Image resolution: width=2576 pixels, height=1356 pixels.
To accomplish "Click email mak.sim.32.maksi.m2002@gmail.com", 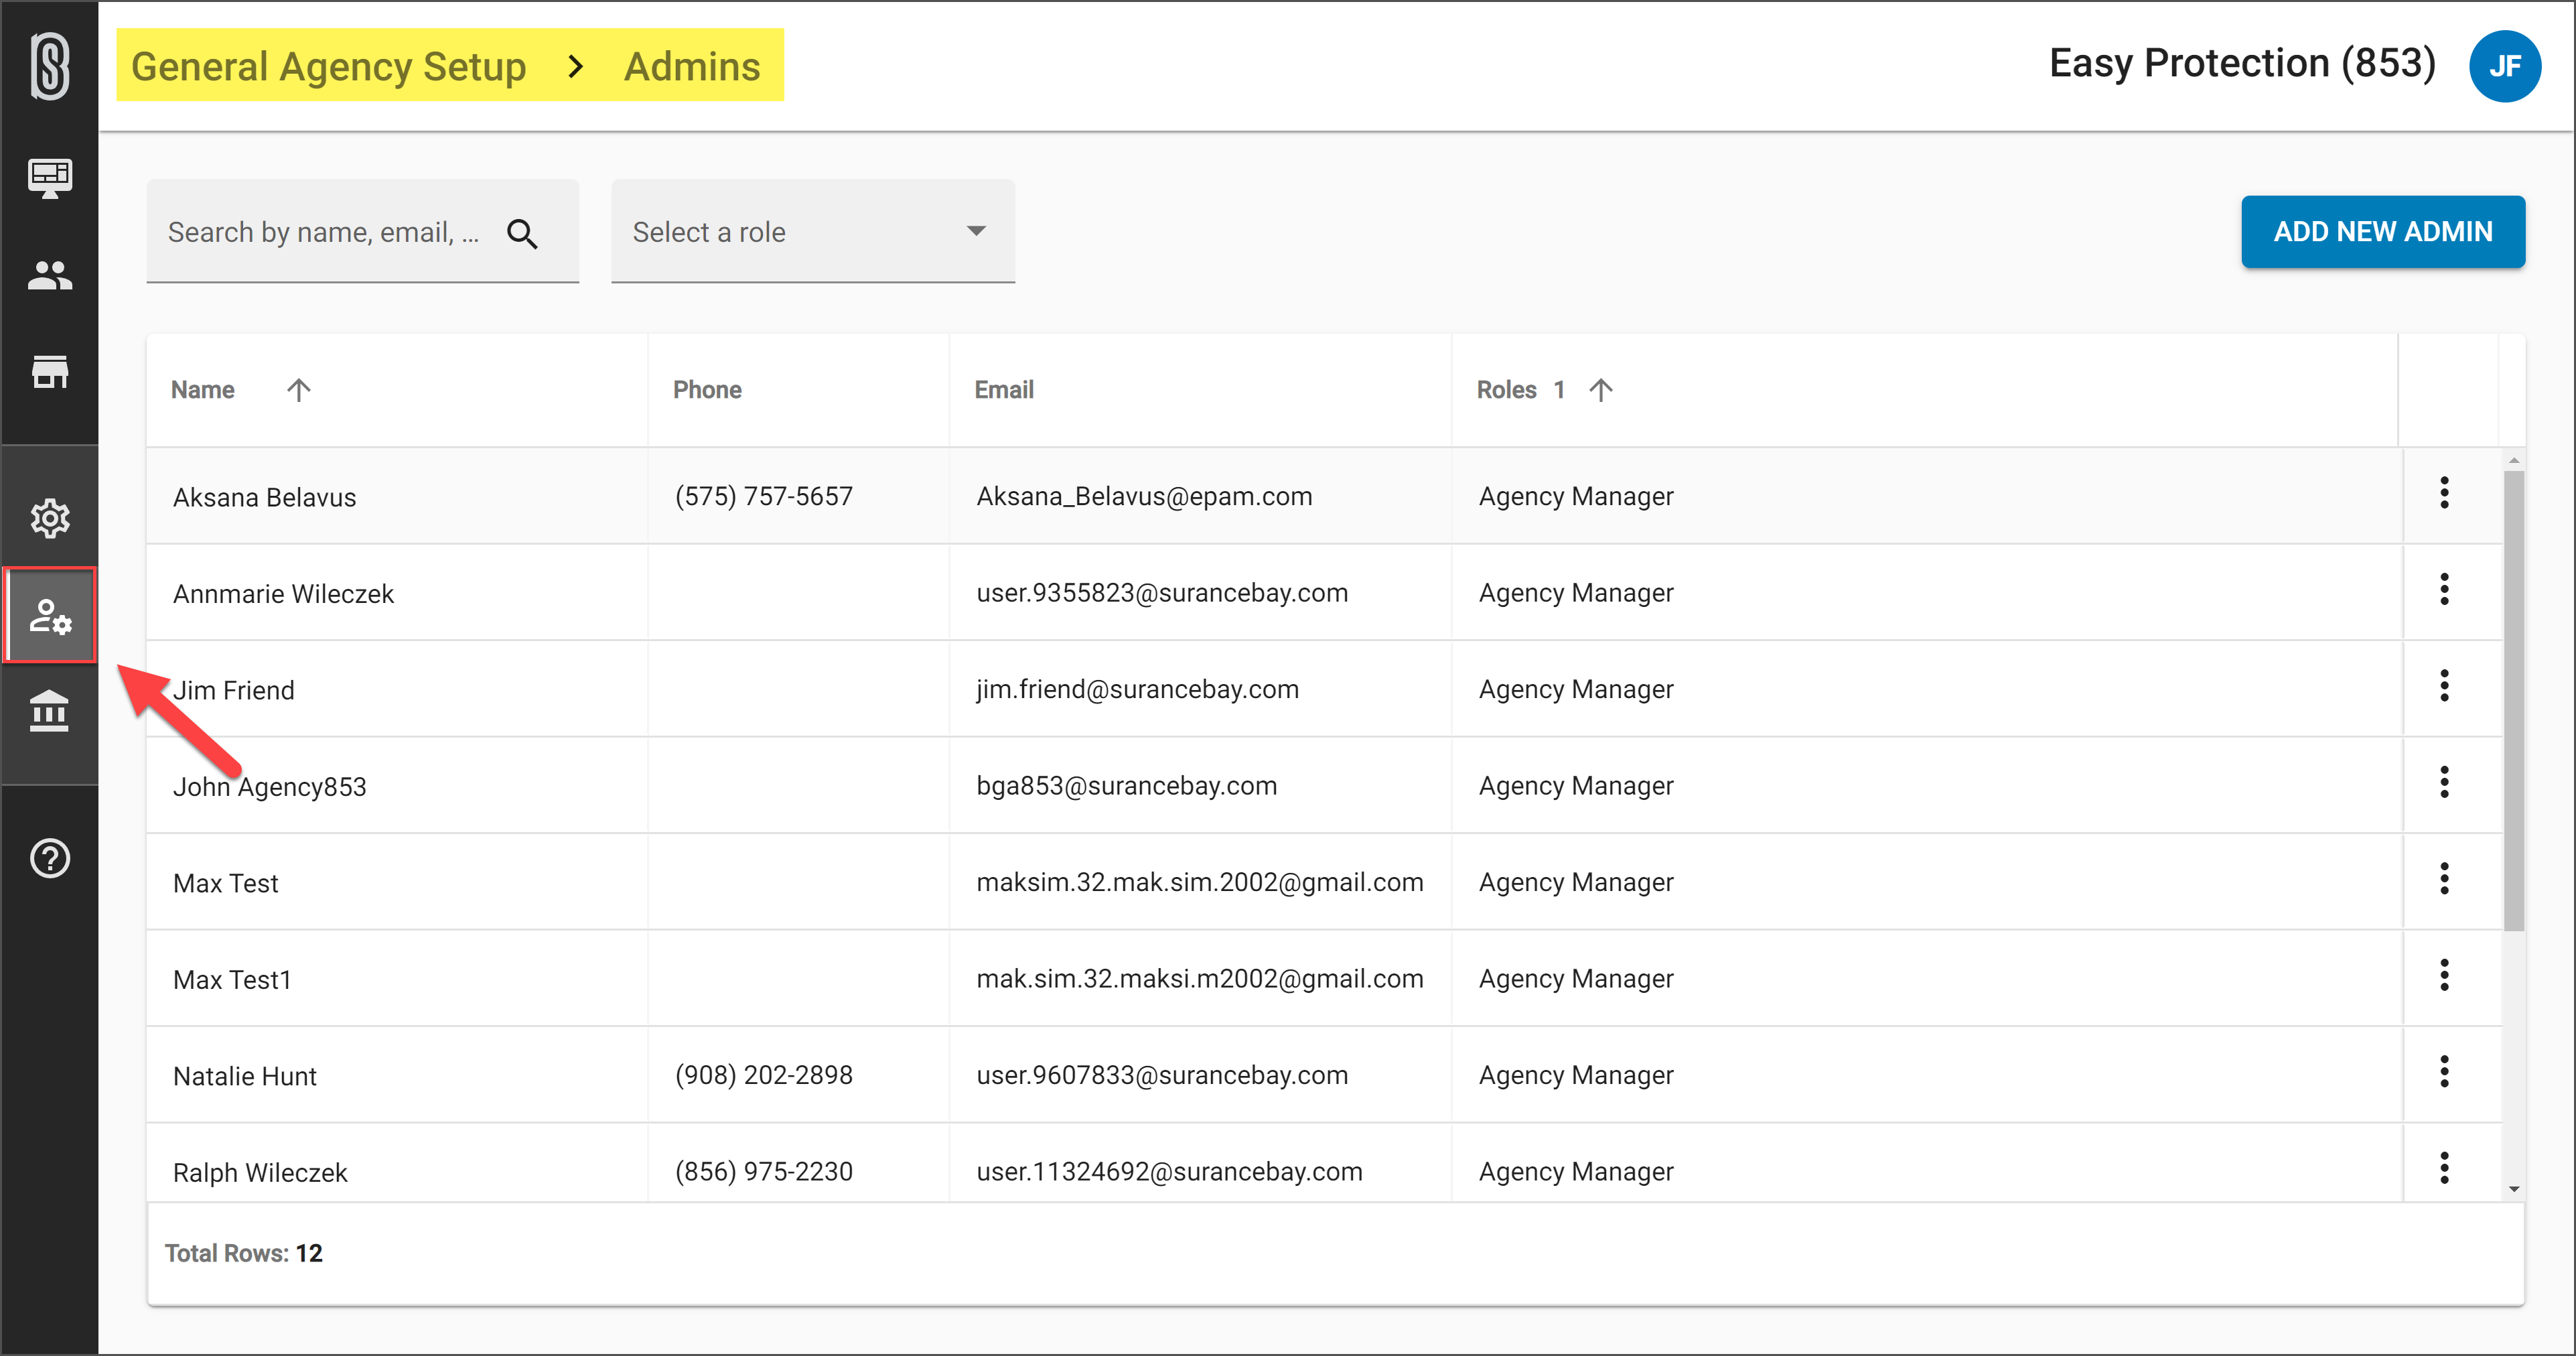I will point(1200,979).
